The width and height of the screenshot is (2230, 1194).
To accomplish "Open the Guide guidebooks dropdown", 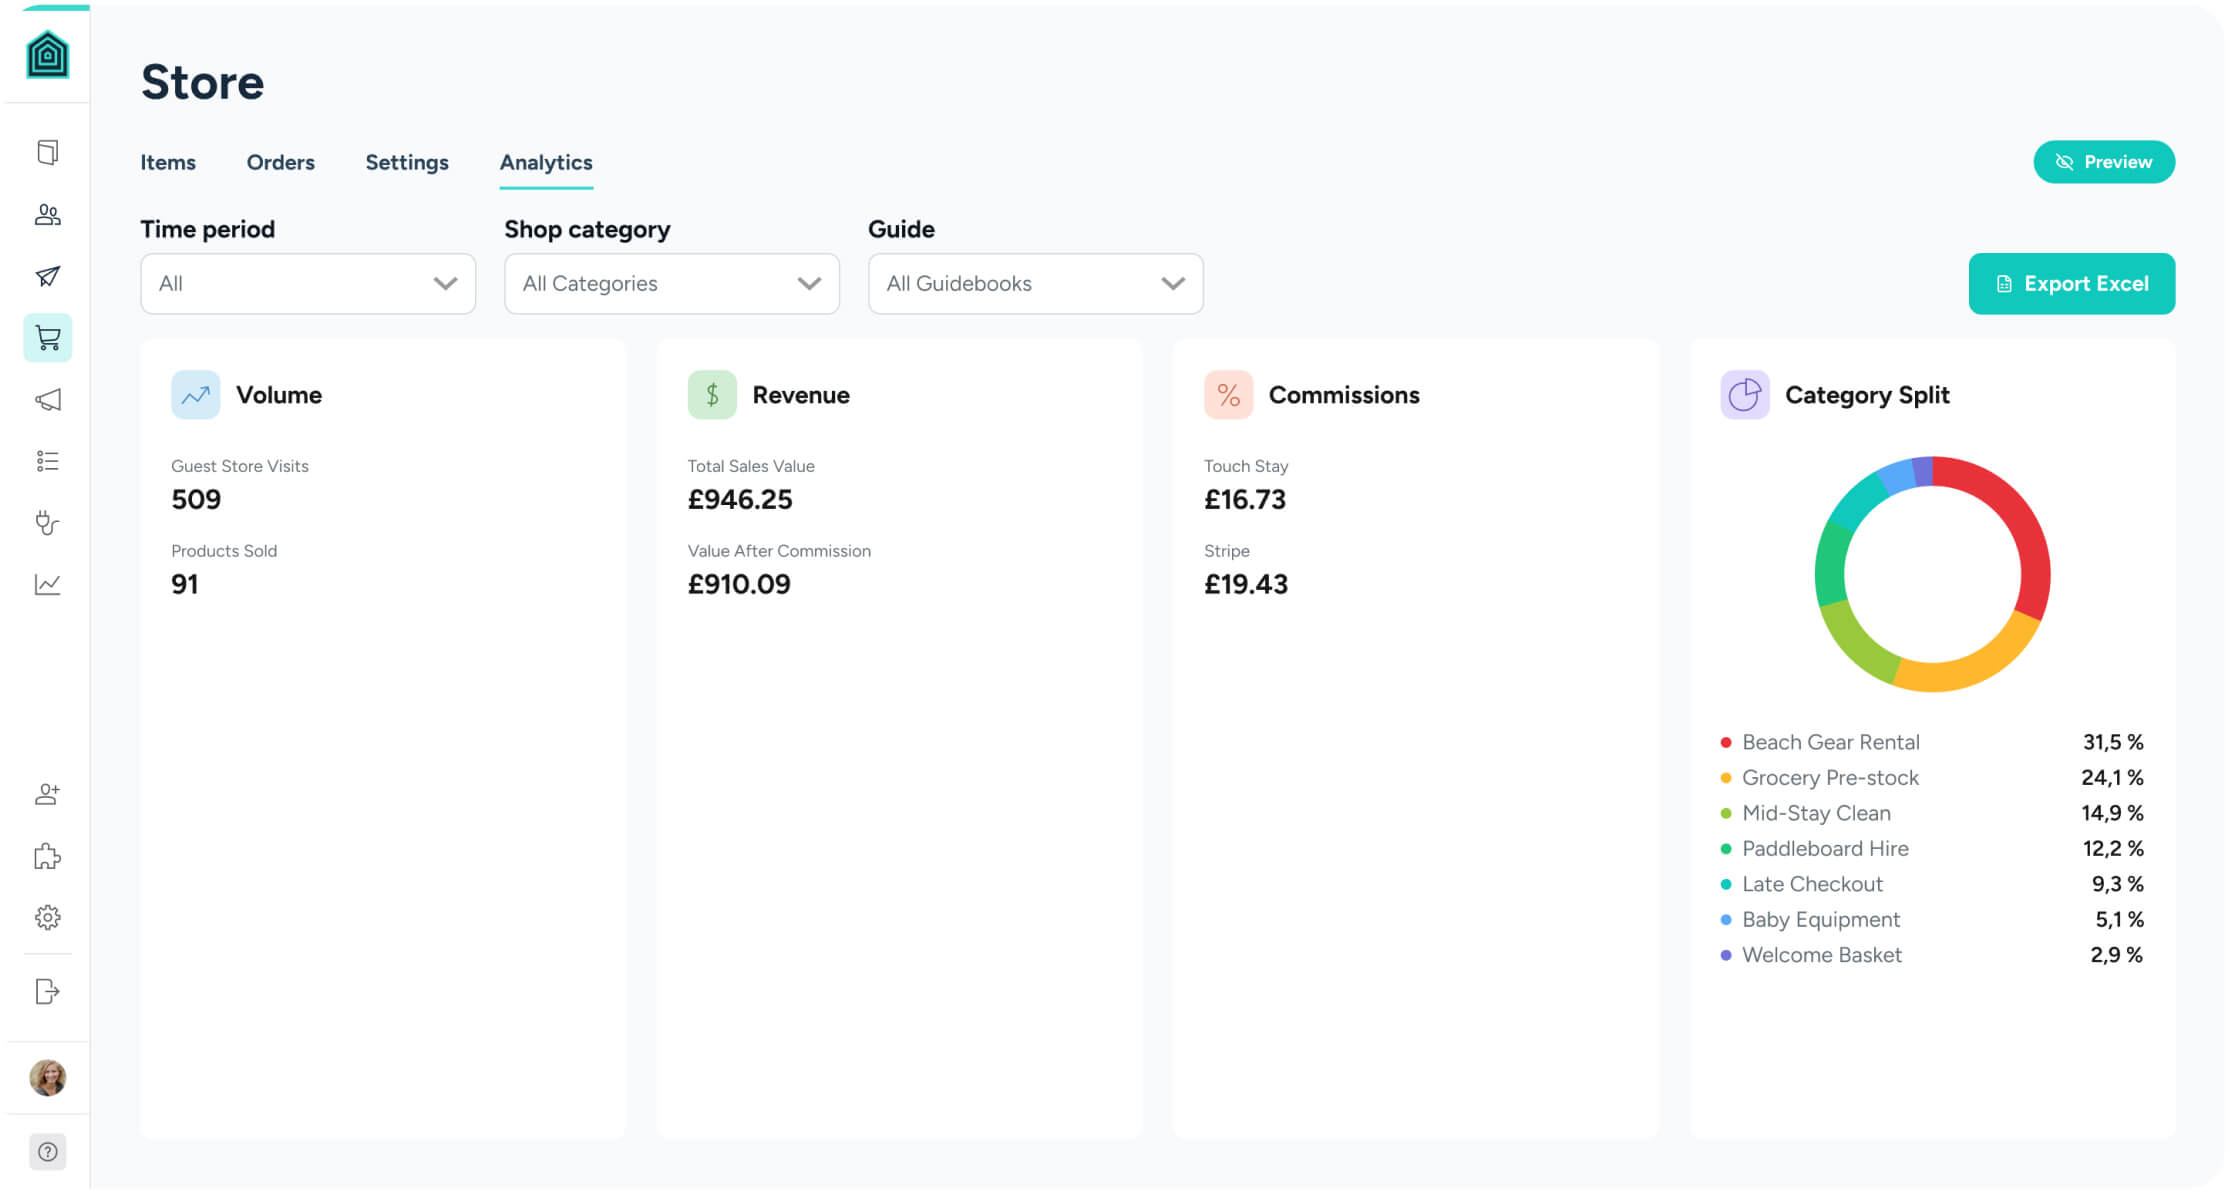I will click(1036, 284).
